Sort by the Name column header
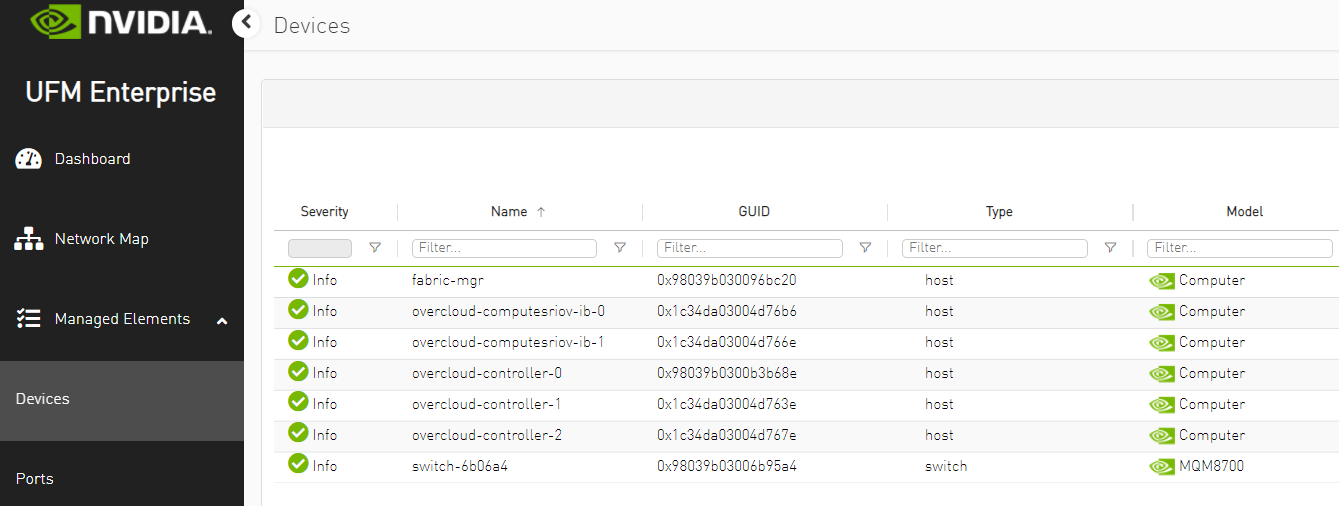 509,212
